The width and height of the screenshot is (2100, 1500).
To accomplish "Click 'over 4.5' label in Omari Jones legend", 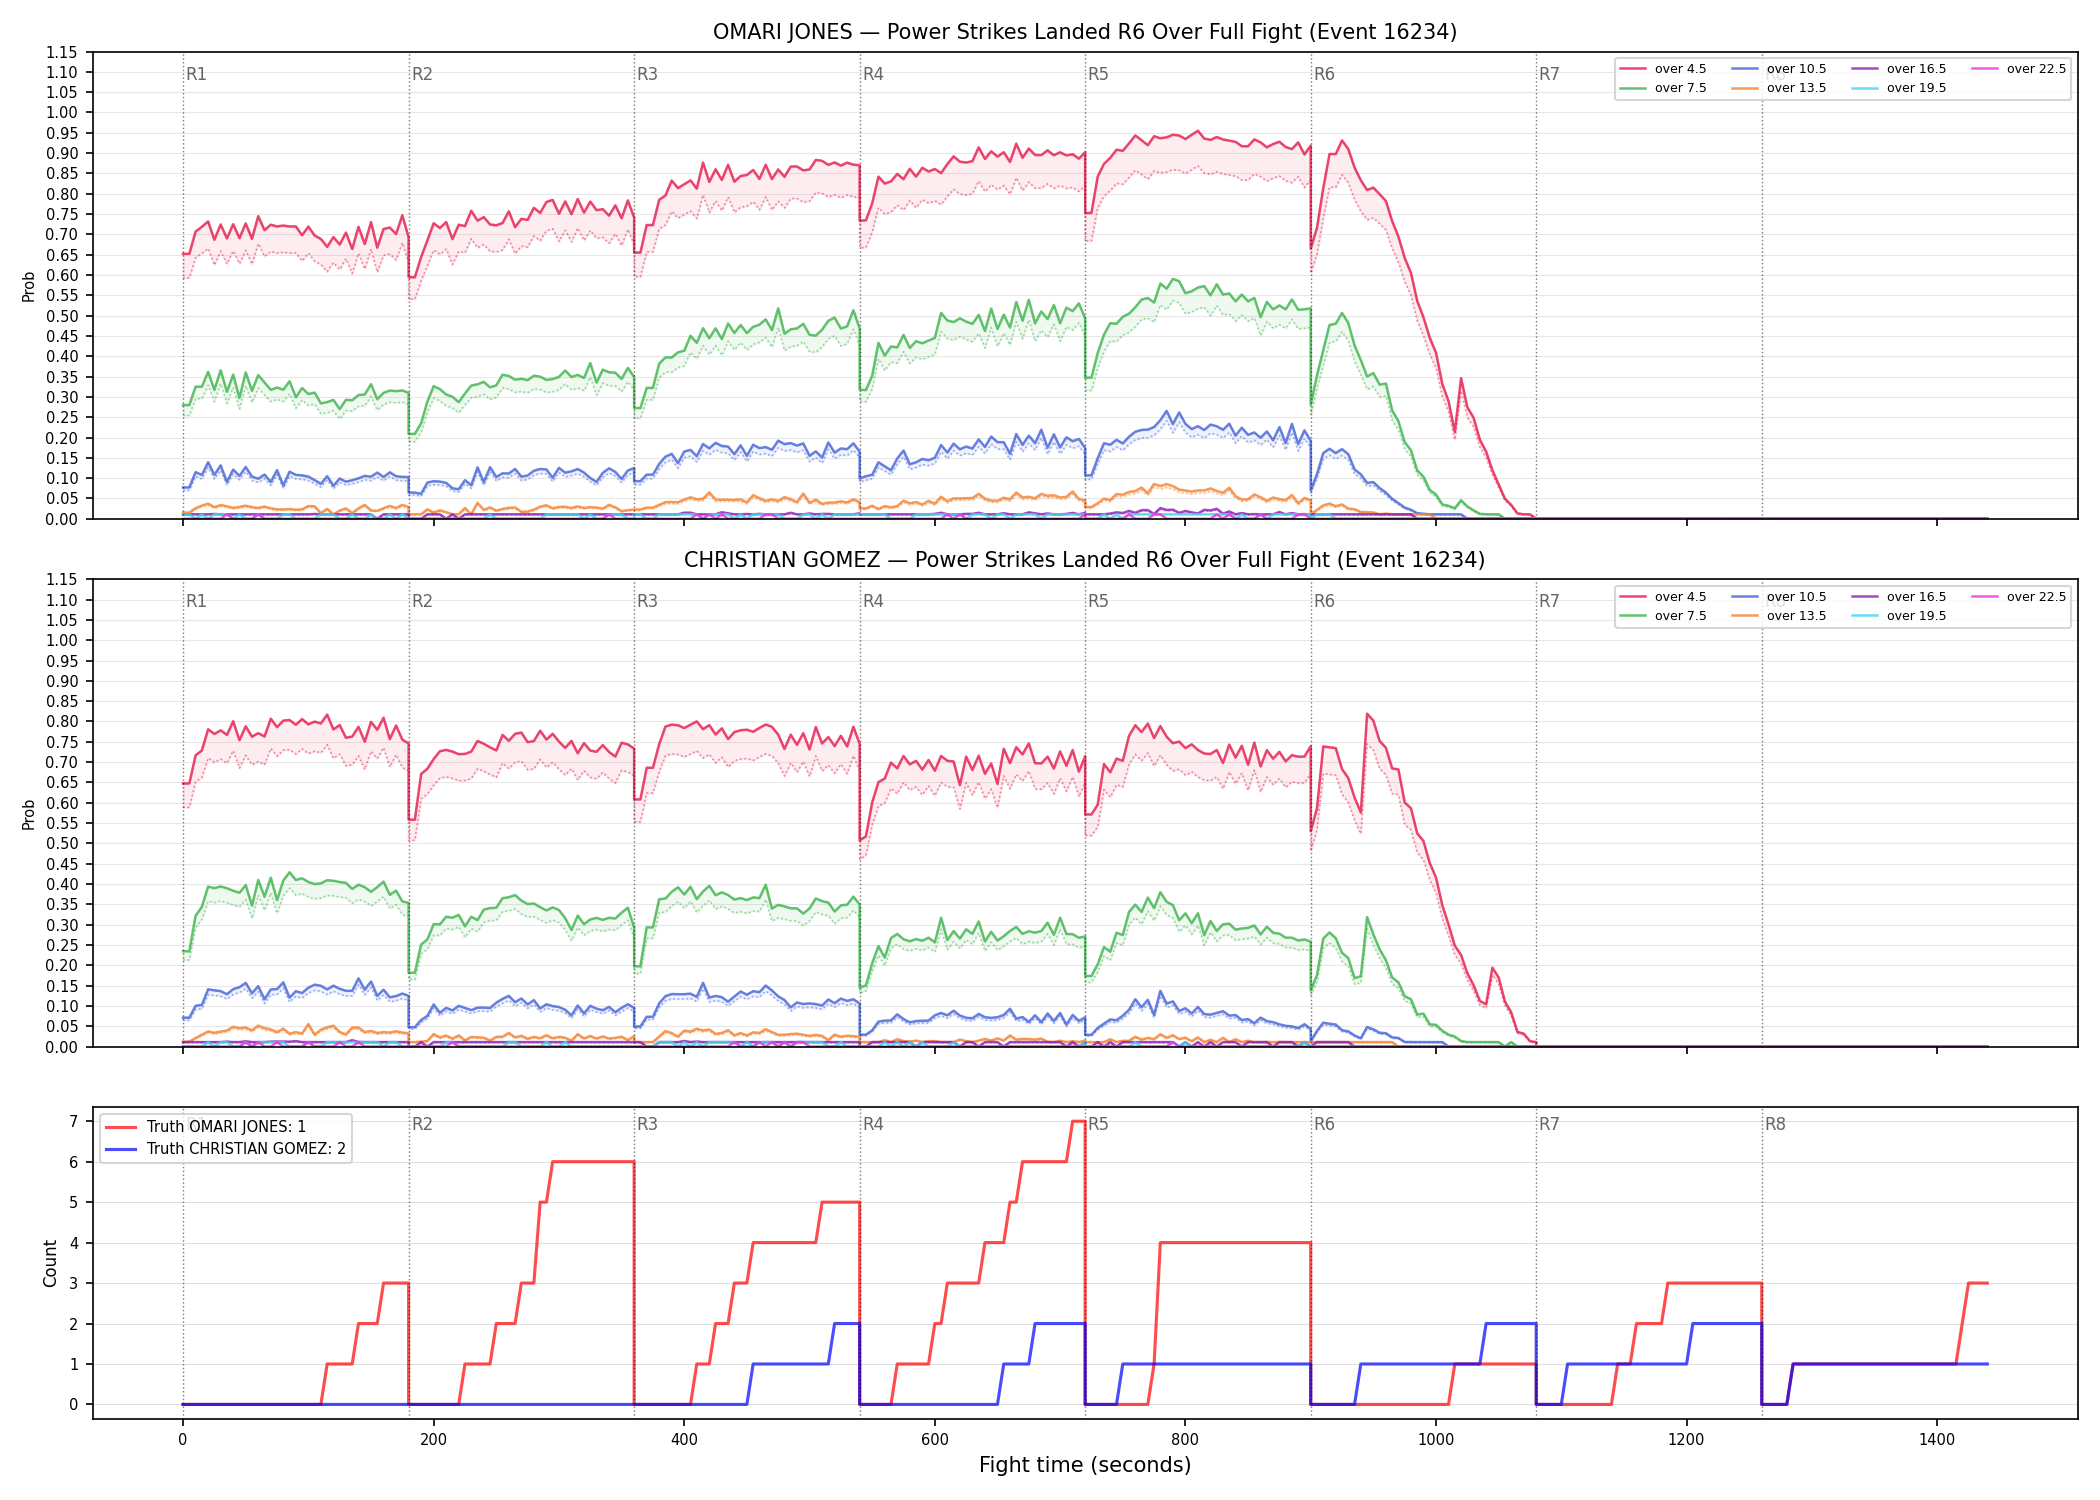I will (1680, 69).
